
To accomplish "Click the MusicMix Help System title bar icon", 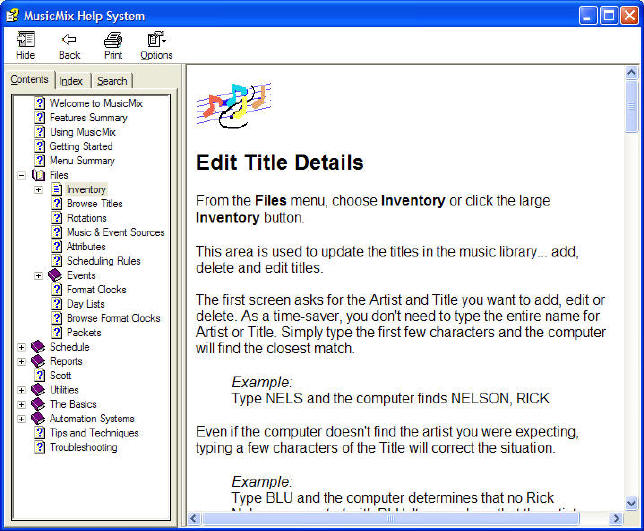I will 13,16.
